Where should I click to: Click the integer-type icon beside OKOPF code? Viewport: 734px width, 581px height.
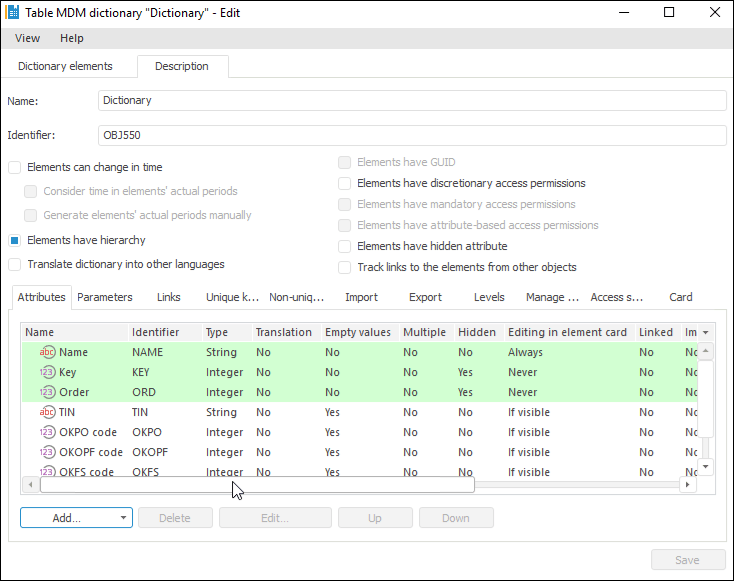point(47,452)
